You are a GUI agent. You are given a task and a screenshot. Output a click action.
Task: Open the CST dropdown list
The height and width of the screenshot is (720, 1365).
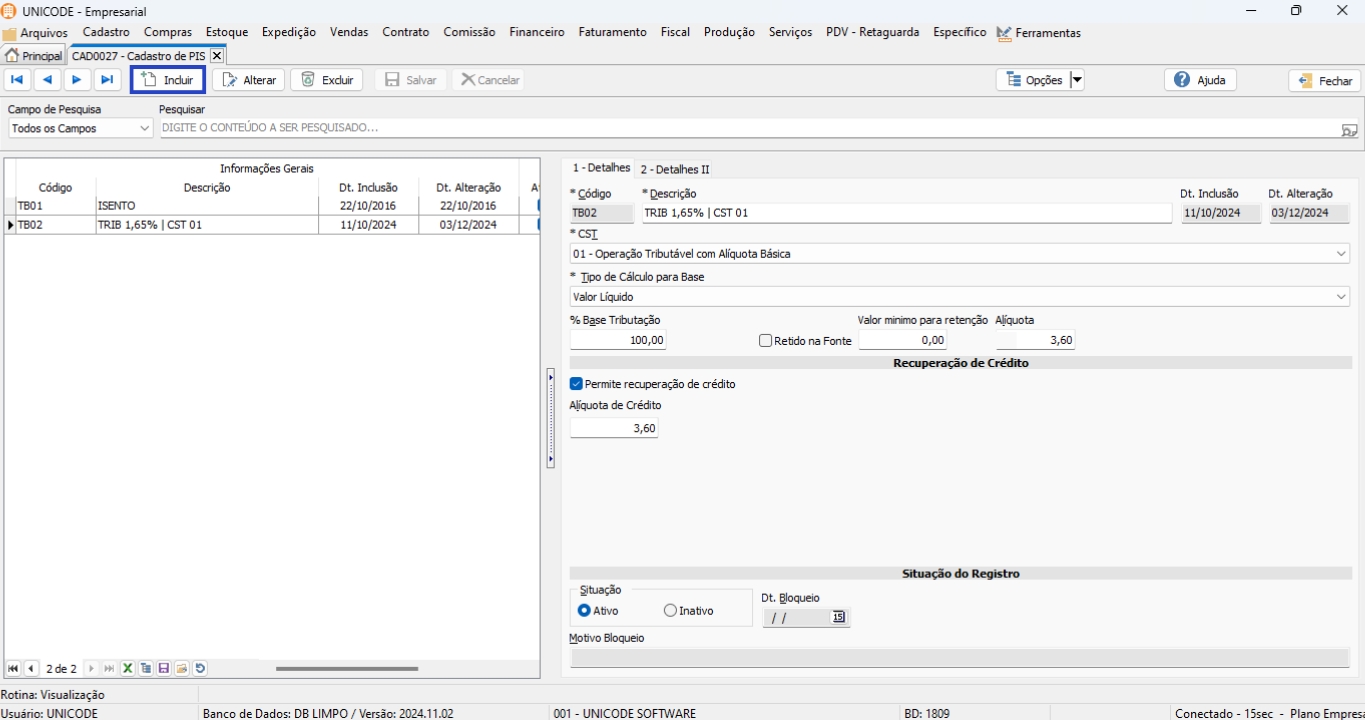click(x=1341, y=254)
